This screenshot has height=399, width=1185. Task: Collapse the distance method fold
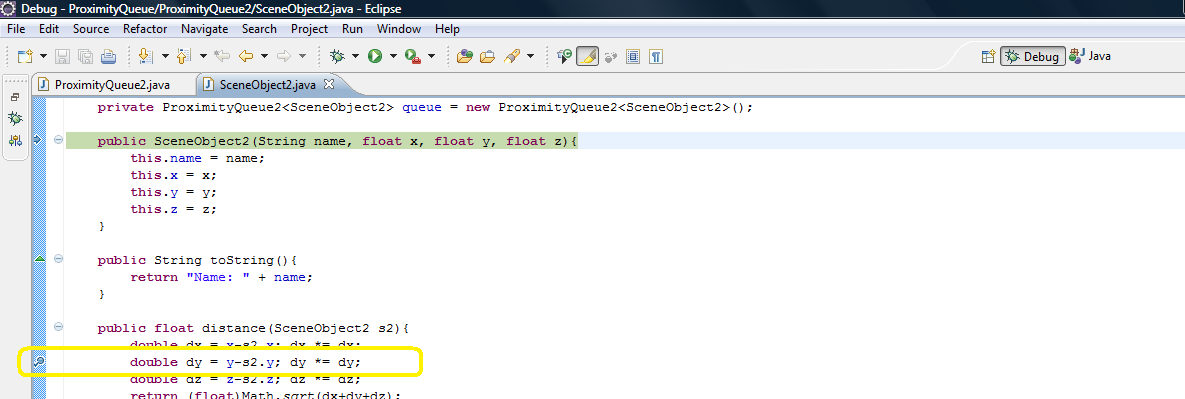58,327
